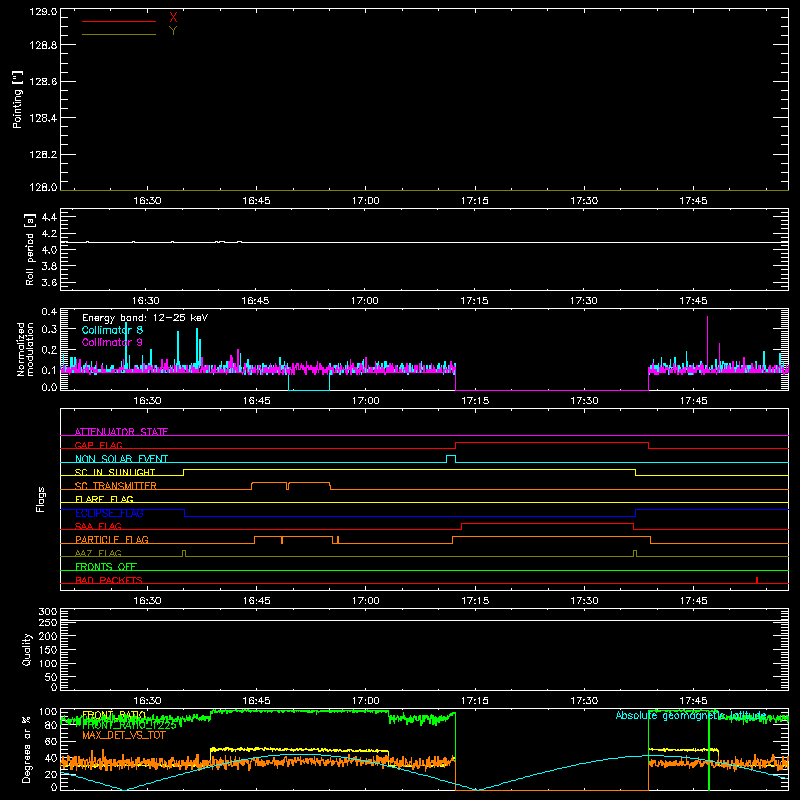Screen dimensions: 800x800
Task: Click the PARTICLE_FLAG label
Action: point(112,540)
